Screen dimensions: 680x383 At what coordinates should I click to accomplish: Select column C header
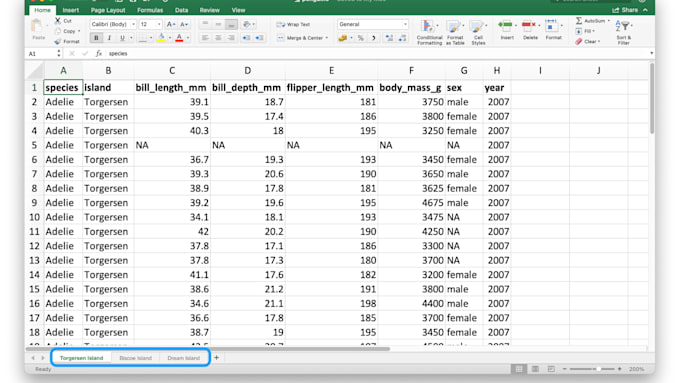coord(172,71)
